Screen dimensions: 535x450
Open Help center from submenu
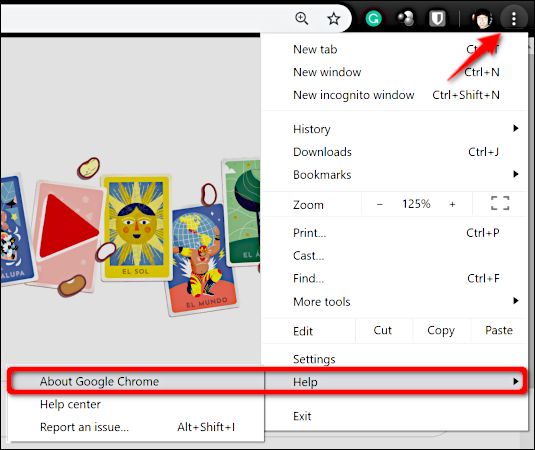pos(136,404)
